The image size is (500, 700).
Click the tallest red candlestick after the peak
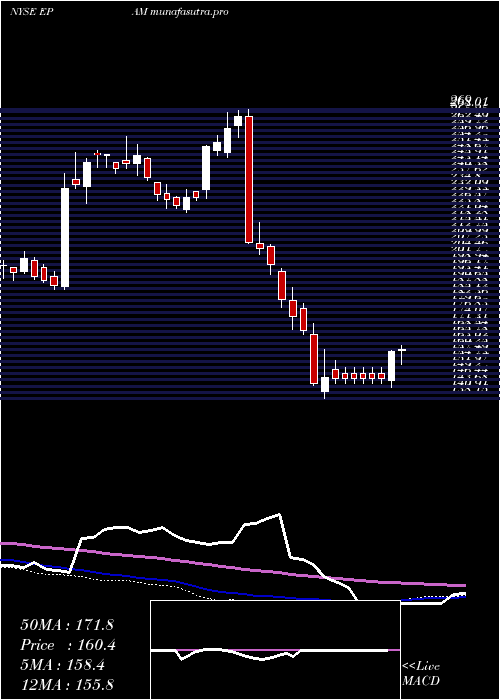pyautogui.click(x=249, y=179)
